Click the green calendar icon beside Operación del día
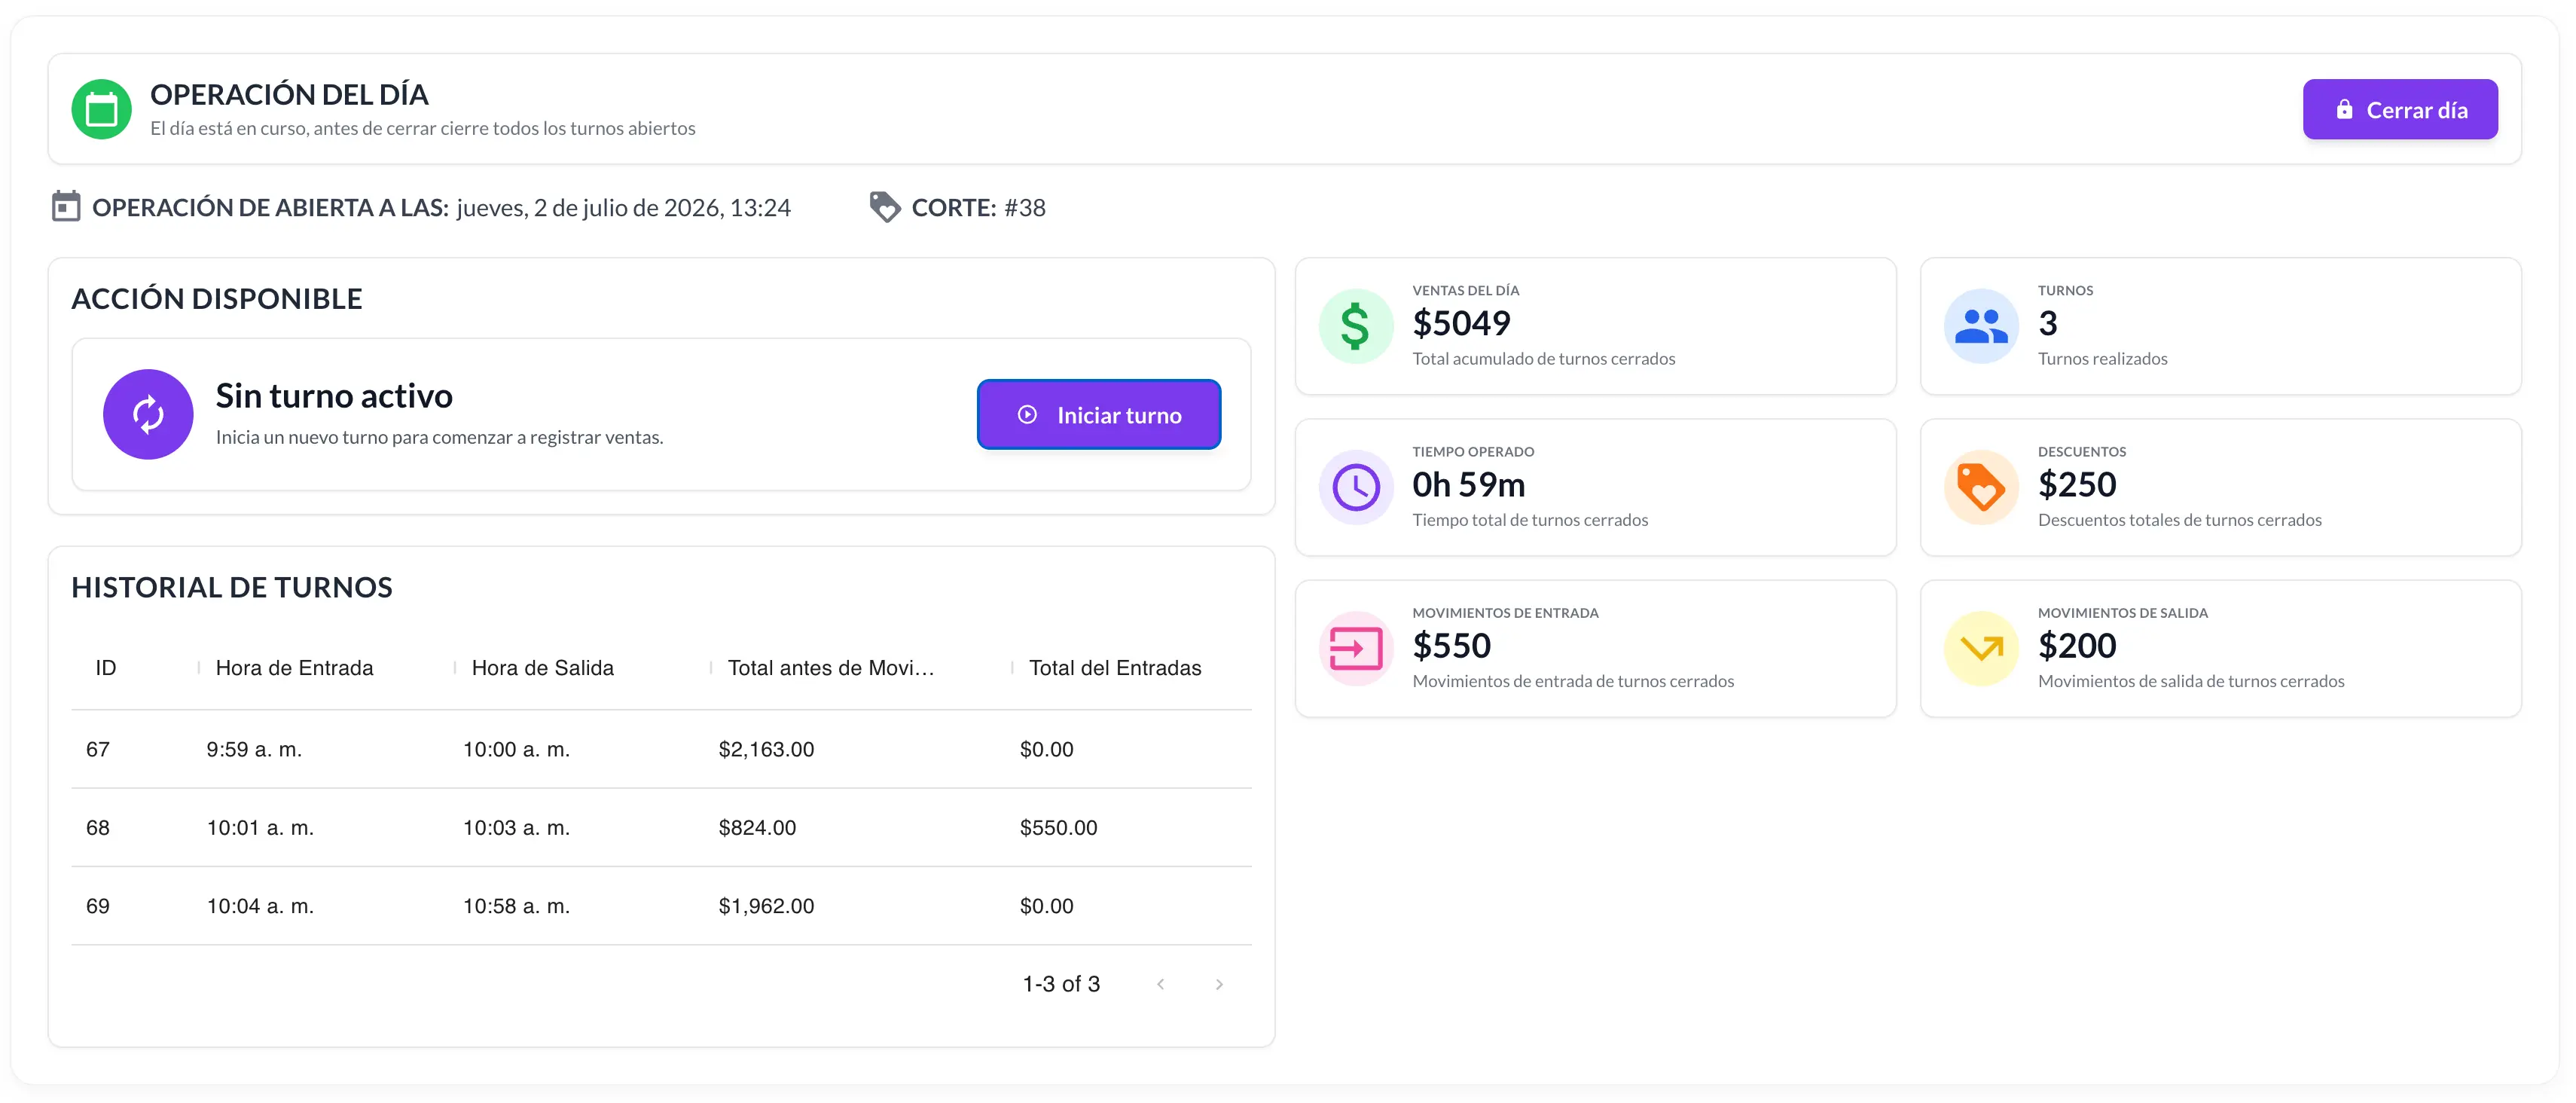 coord(101,109)
